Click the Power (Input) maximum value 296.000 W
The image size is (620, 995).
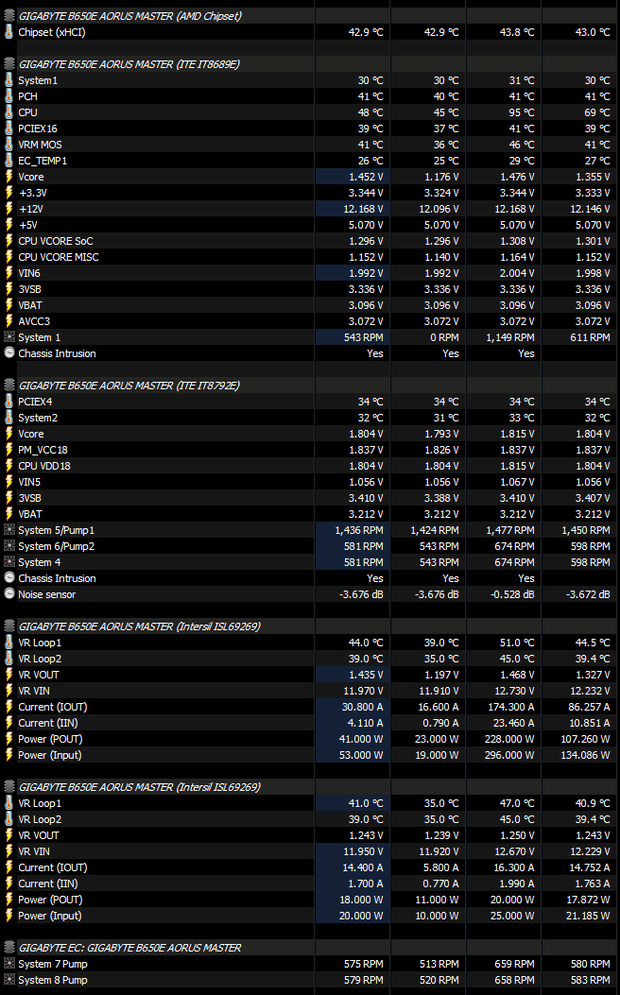click(511, 755)
